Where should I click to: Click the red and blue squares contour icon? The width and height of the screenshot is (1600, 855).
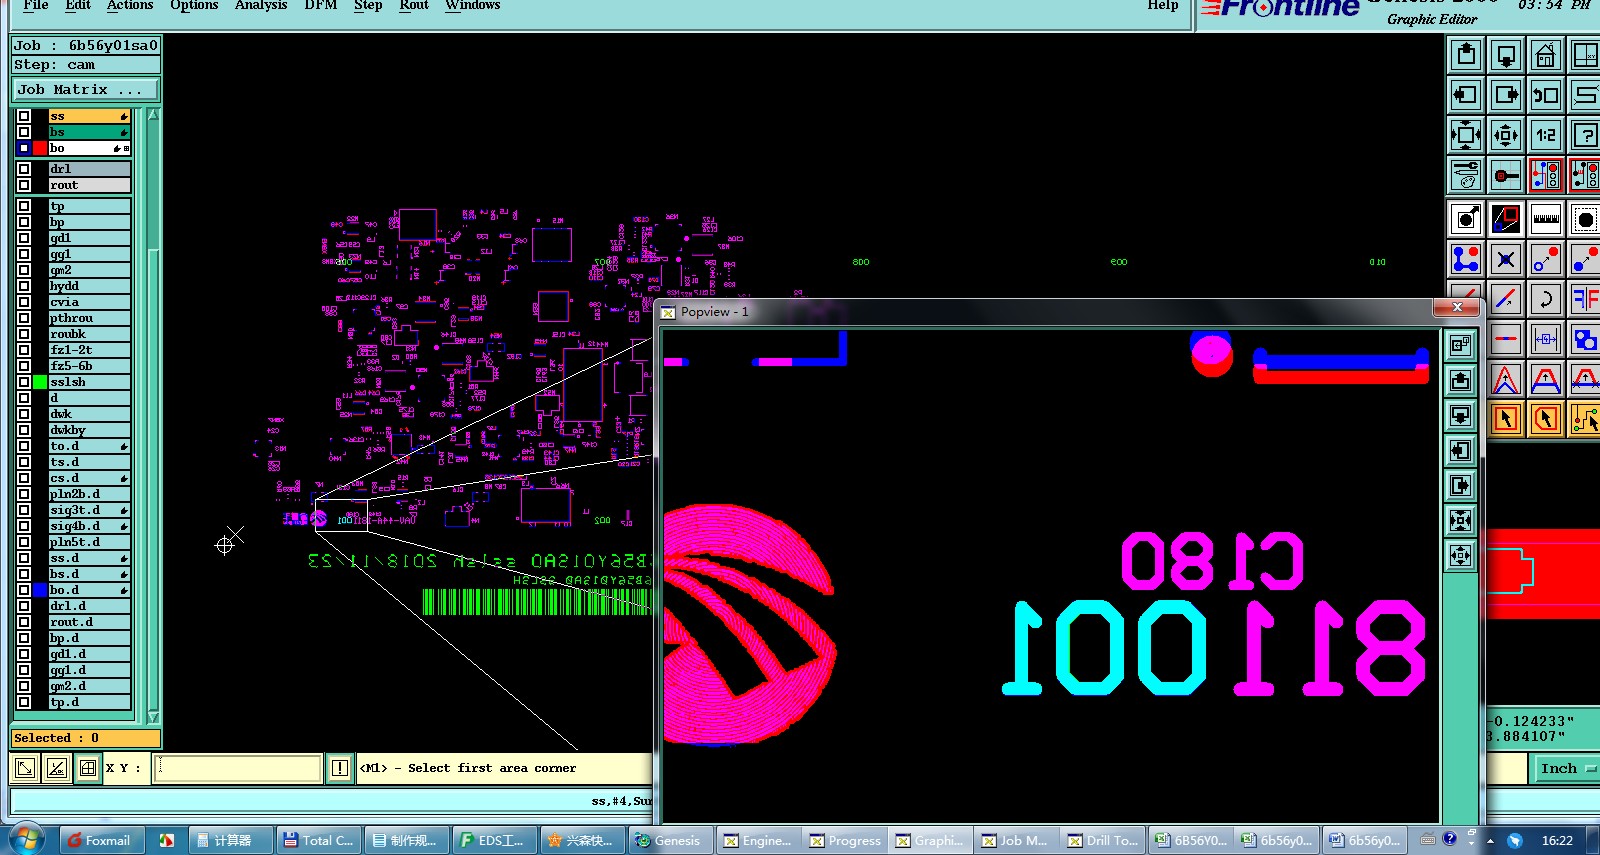click(x=1506, y=218)
